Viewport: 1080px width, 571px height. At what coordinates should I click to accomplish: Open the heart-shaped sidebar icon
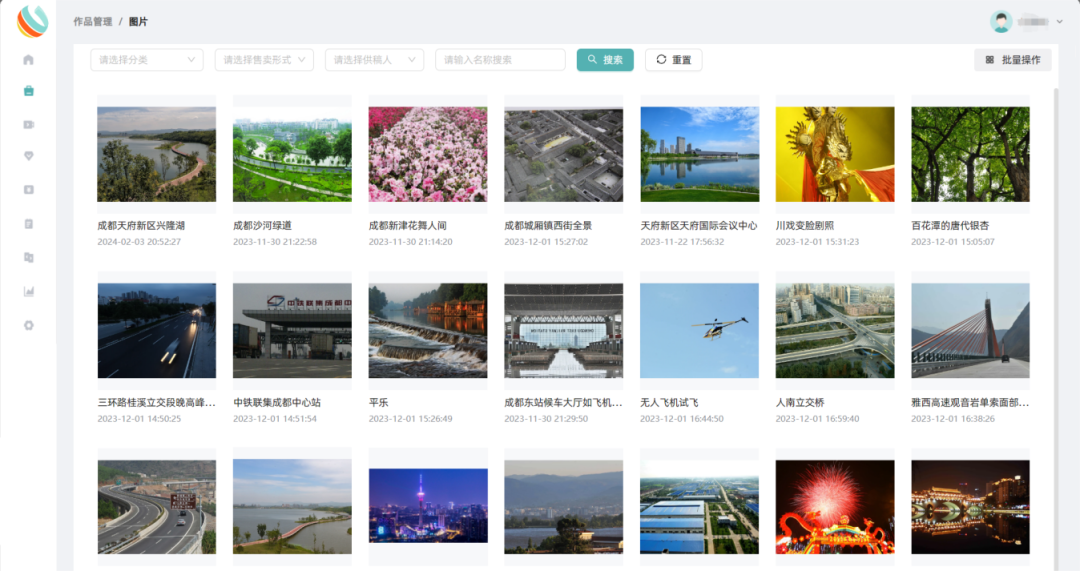click(29, 156)
